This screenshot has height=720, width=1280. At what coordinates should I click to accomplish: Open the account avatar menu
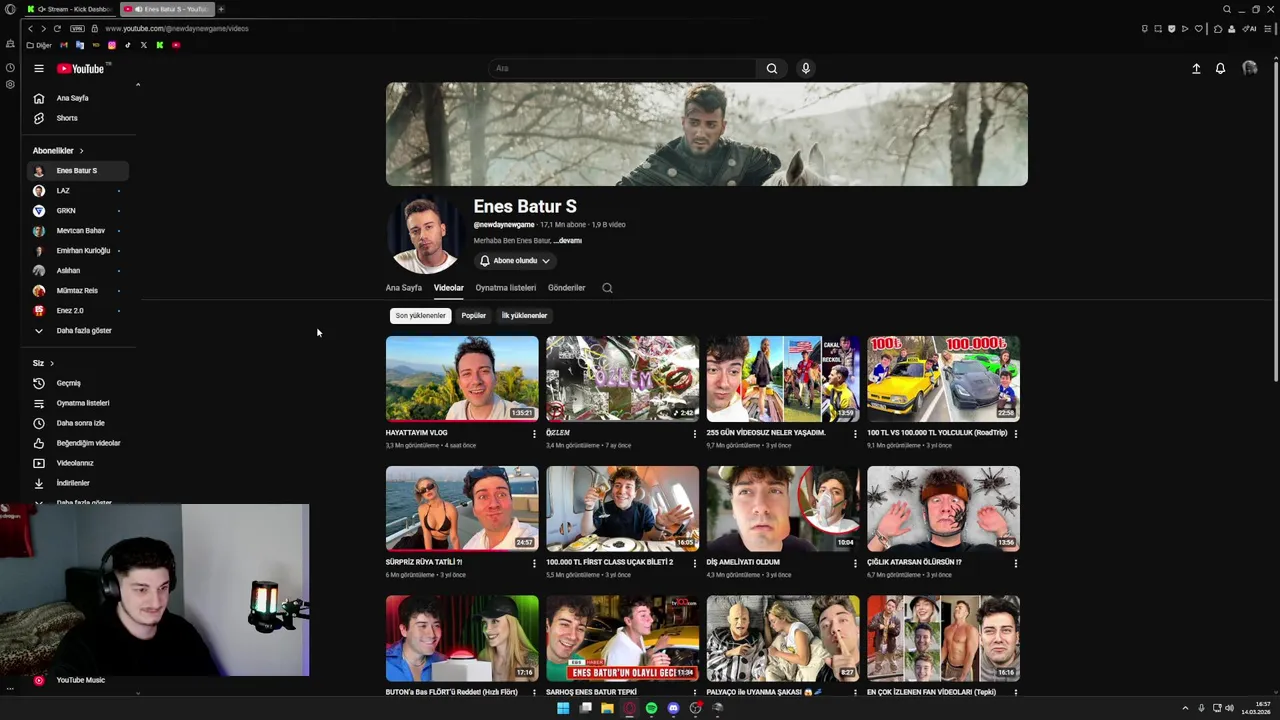(x=1249, y=68)
